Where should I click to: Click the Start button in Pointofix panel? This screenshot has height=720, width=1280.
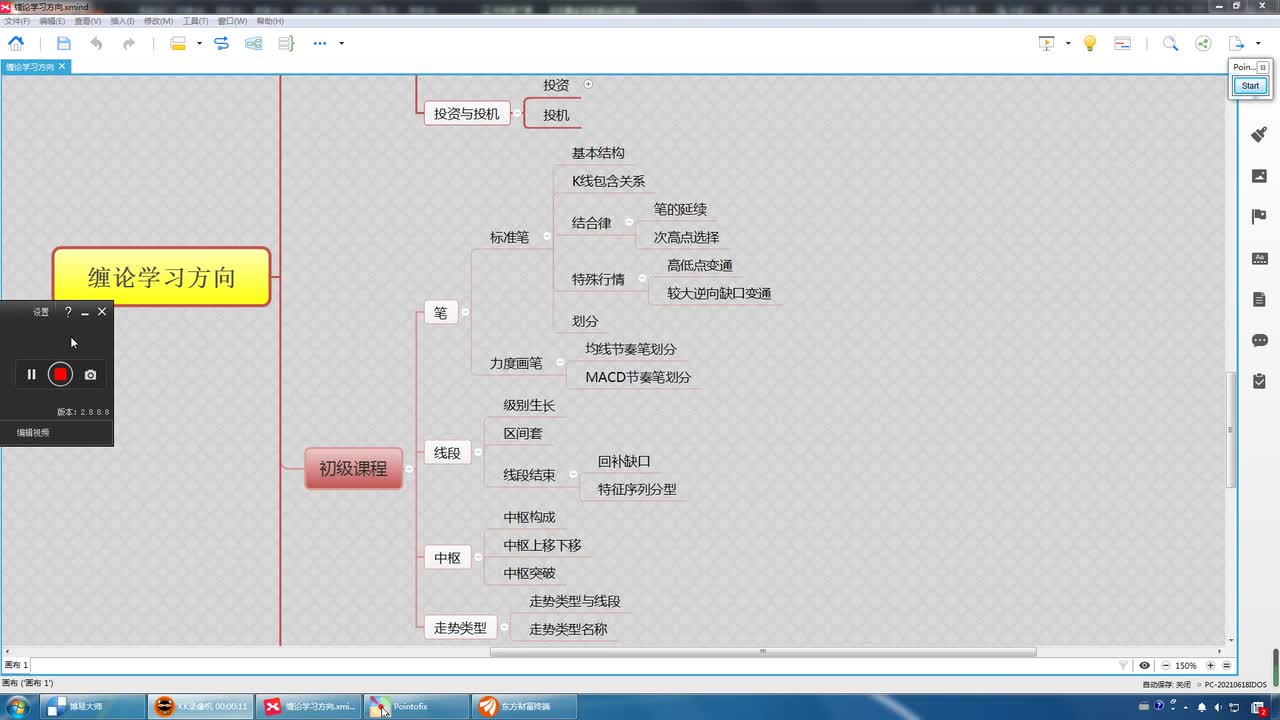[x=1250, y=86]
